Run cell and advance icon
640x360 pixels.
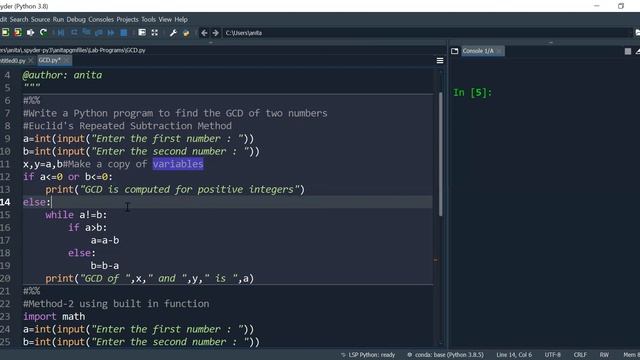[x=18, y=33]
